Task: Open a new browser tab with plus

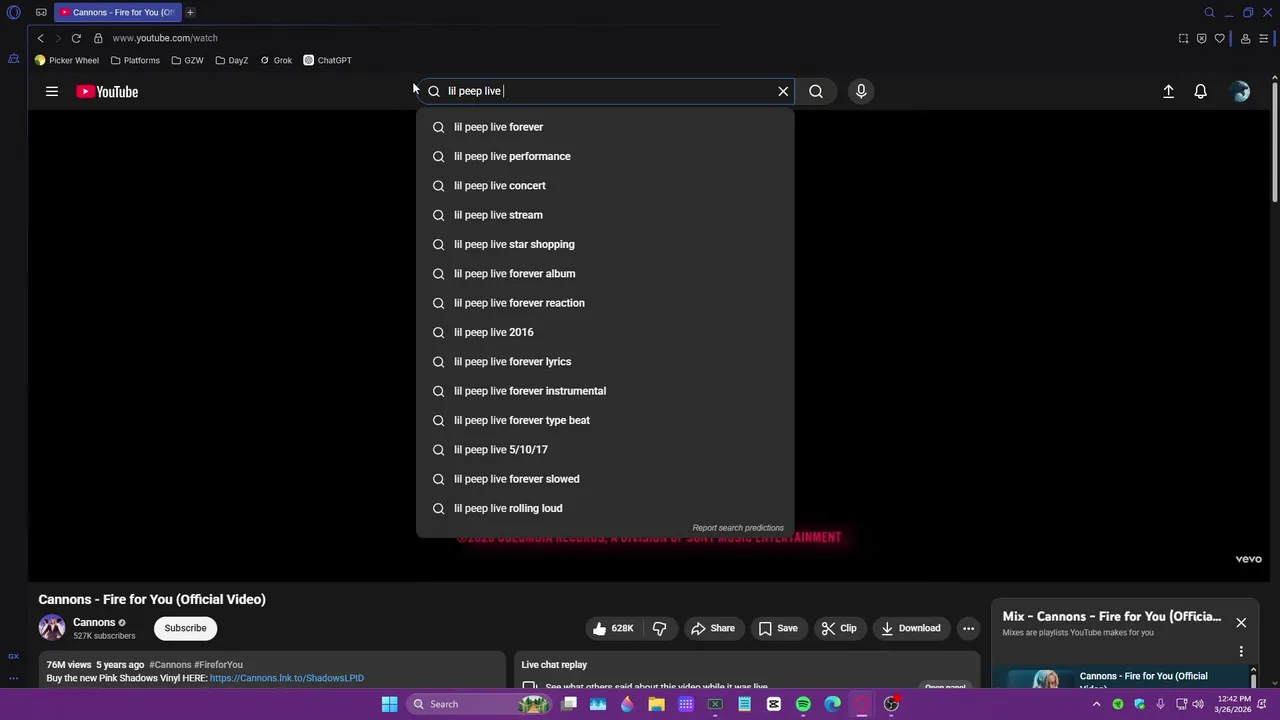Action: pyautogui.click(x=190, y=12)
